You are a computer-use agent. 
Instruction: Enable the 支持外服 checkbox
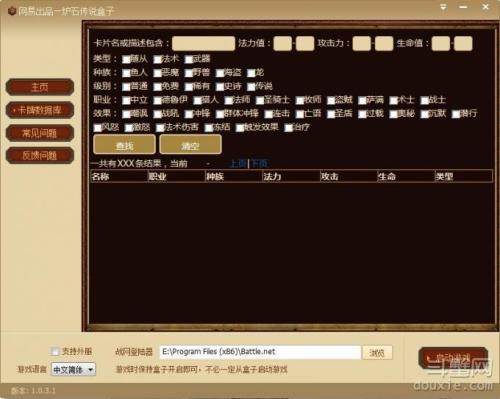[x=55, y=351]
